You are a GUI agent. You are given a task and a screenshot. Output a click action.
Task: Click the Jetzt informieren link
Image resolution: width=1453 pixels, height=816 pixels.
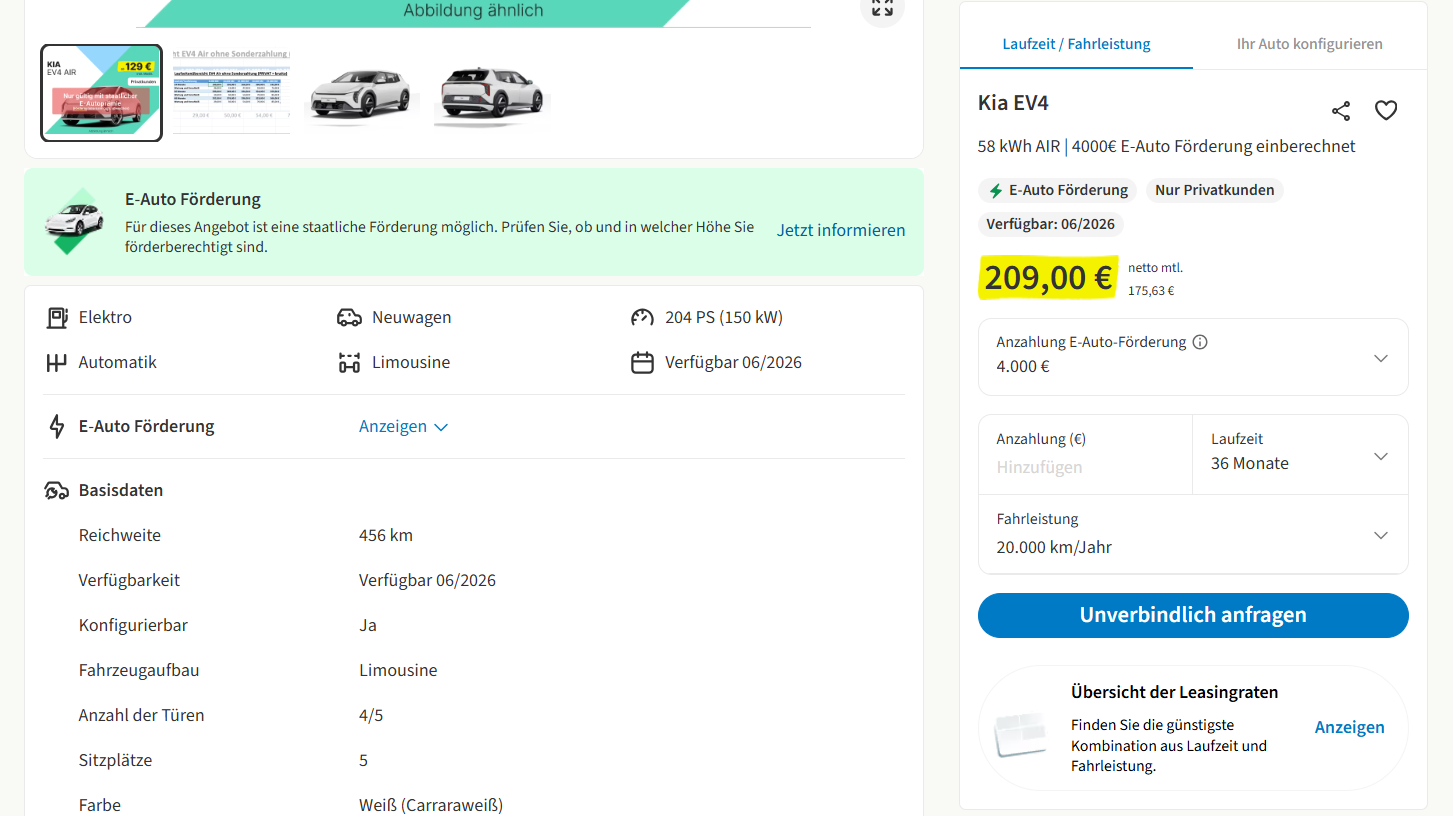[x=840, y=230]
